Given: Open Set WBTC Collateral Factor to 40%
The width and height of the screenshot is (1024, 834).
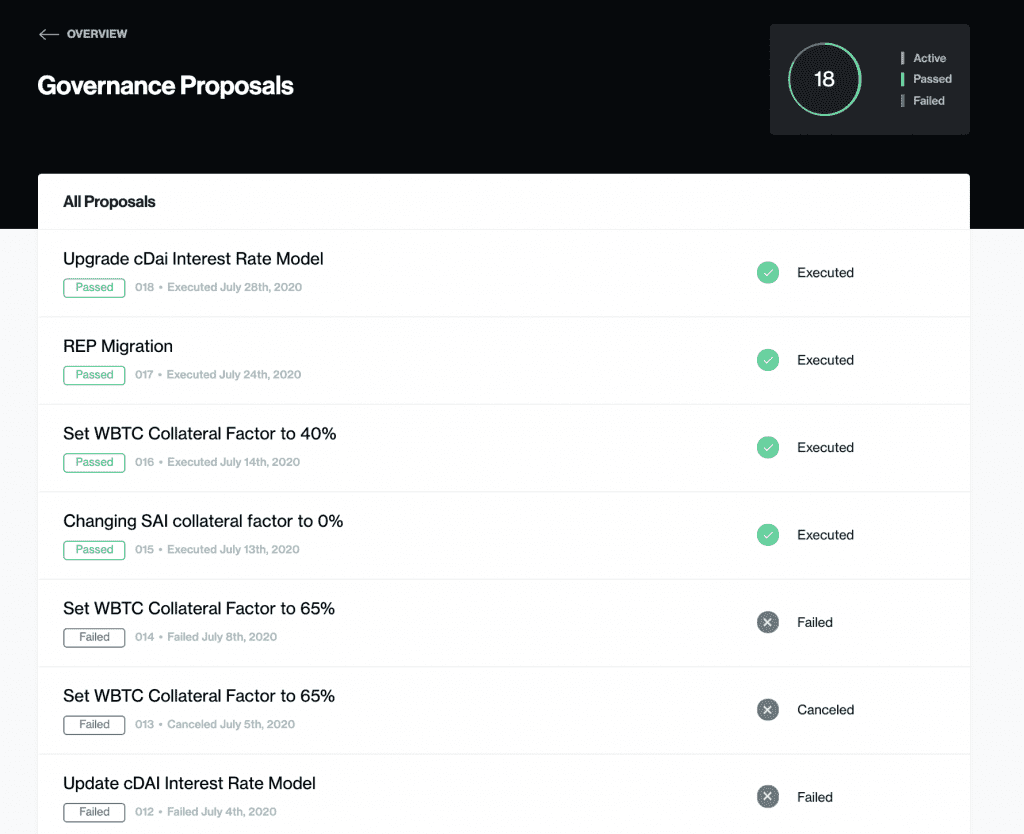Looking at the screenshot, I should point(199,434).
